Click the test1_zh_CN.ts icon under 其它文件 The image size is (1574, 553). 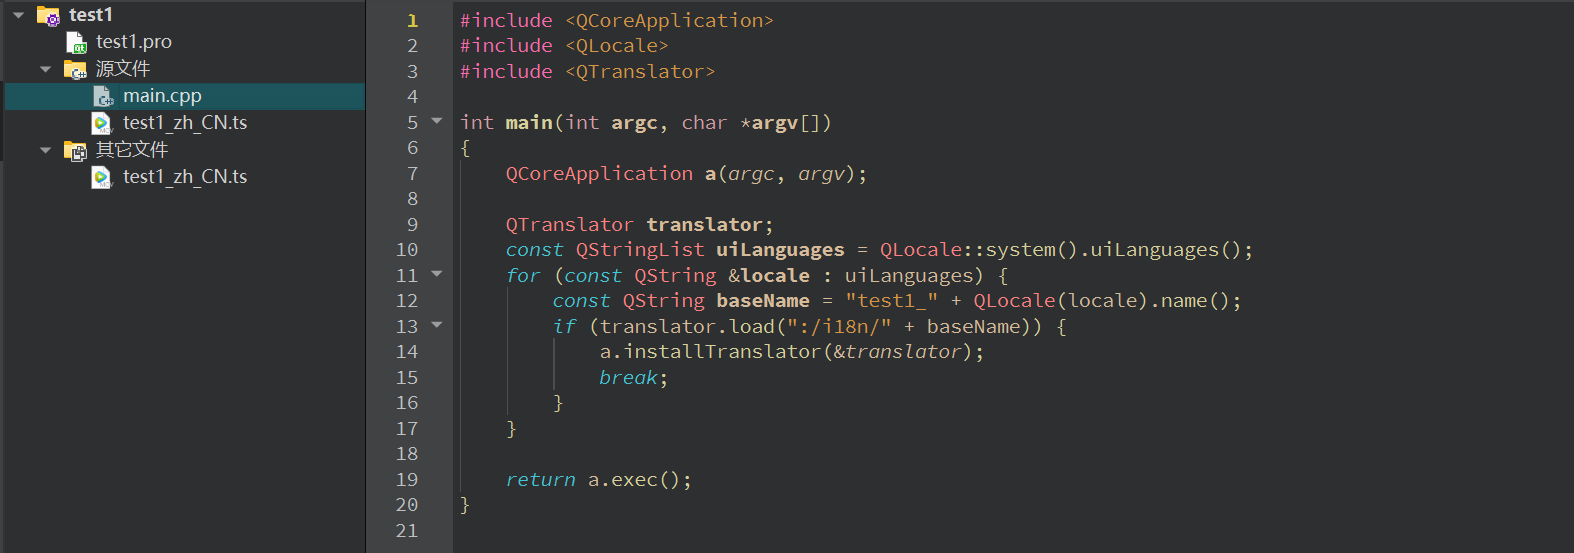tap(102, 177)
